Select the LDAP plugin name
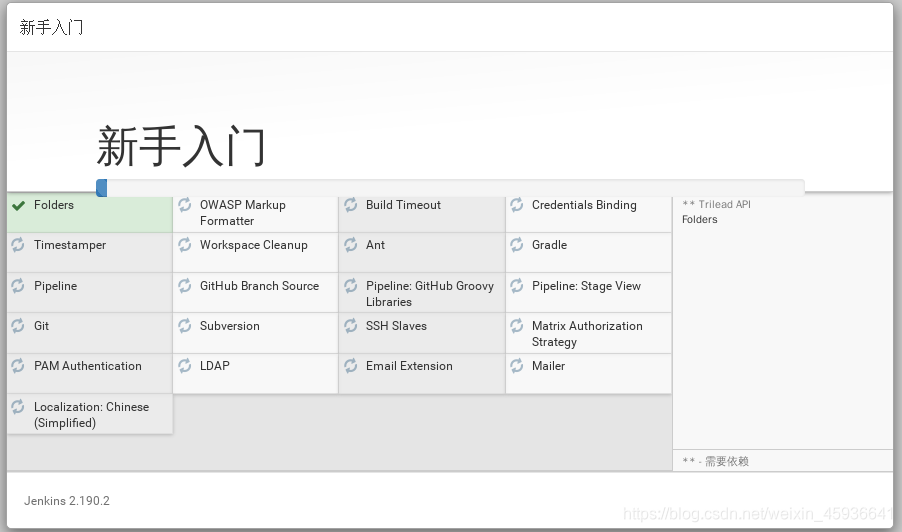 click(x=215, y=366)
